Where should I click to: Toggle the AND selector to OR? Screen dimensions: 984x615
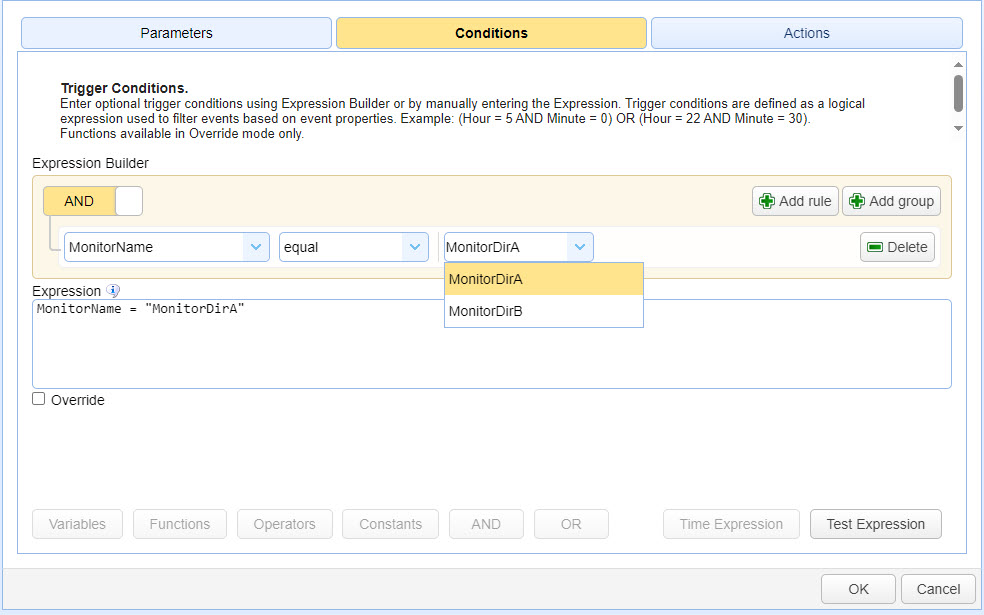pos(129,201)
